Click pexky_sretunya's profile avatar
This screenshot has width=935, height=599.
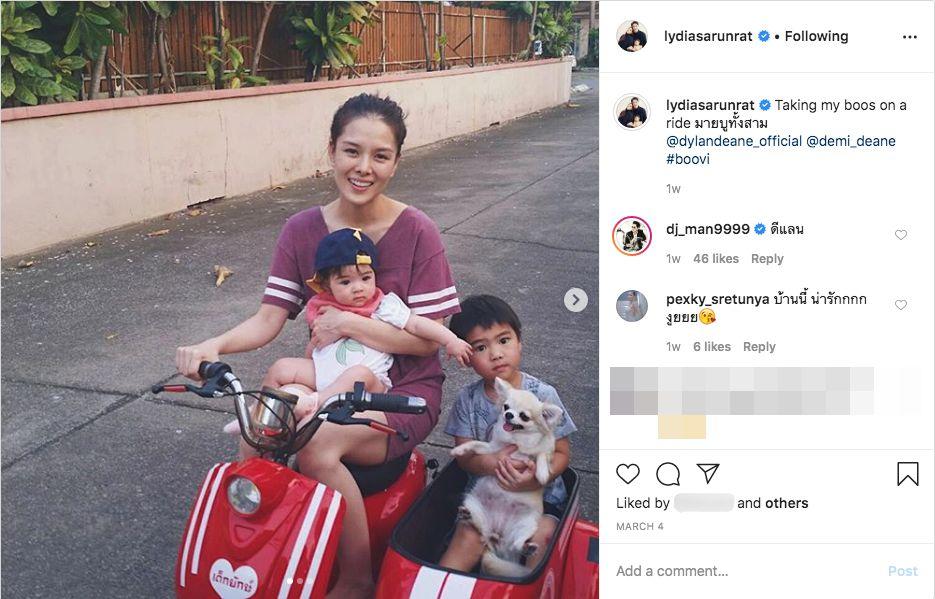point(632,306)
